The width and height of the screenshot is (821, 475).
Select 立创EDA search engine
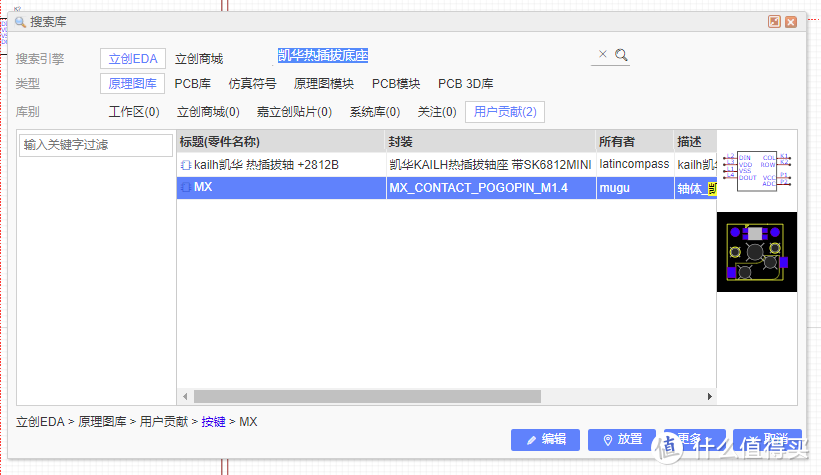click(x=133, y=59)
